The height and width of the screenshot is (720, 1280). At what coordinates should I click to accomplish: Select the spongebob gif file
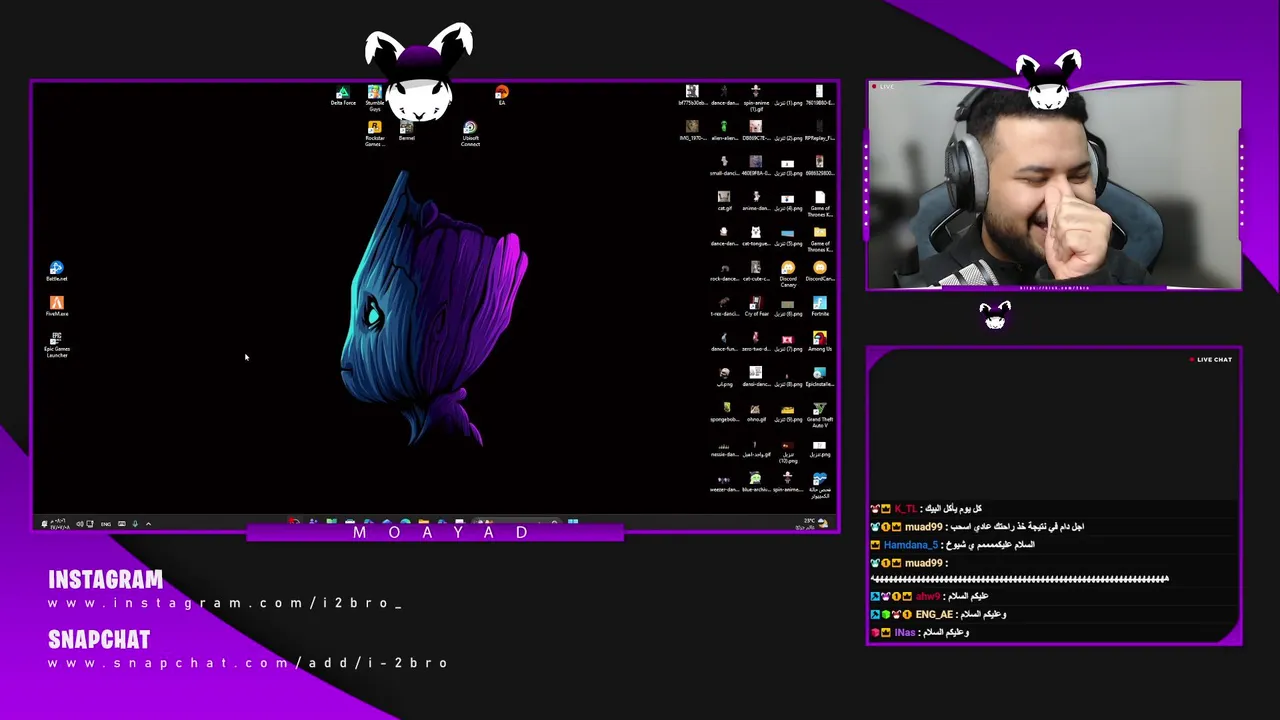(724, 411)
